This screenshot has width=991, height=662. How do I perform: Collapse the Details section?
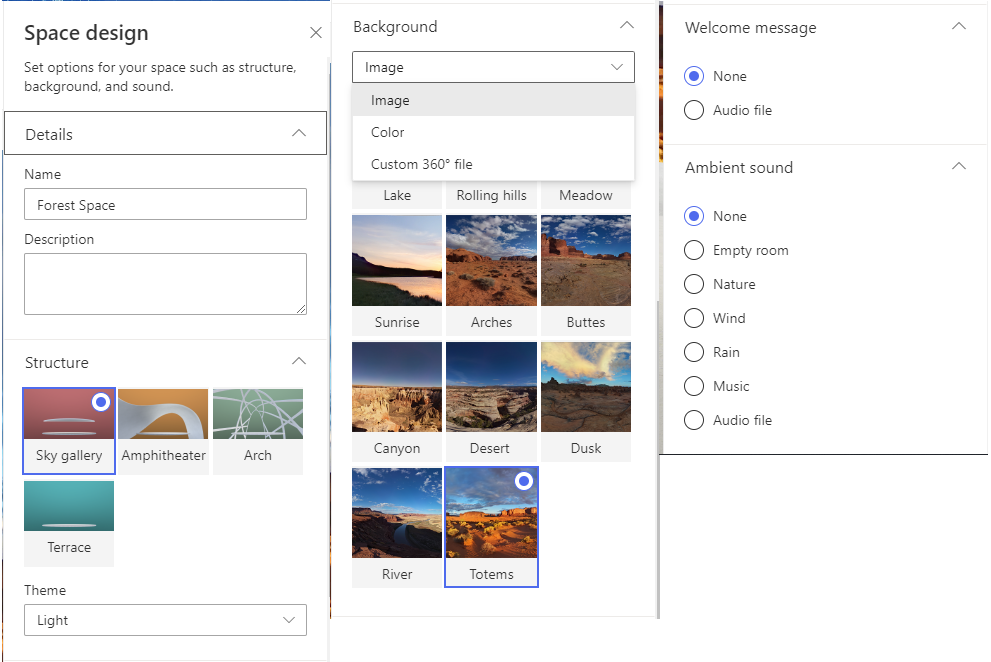(x=298, y=132)
